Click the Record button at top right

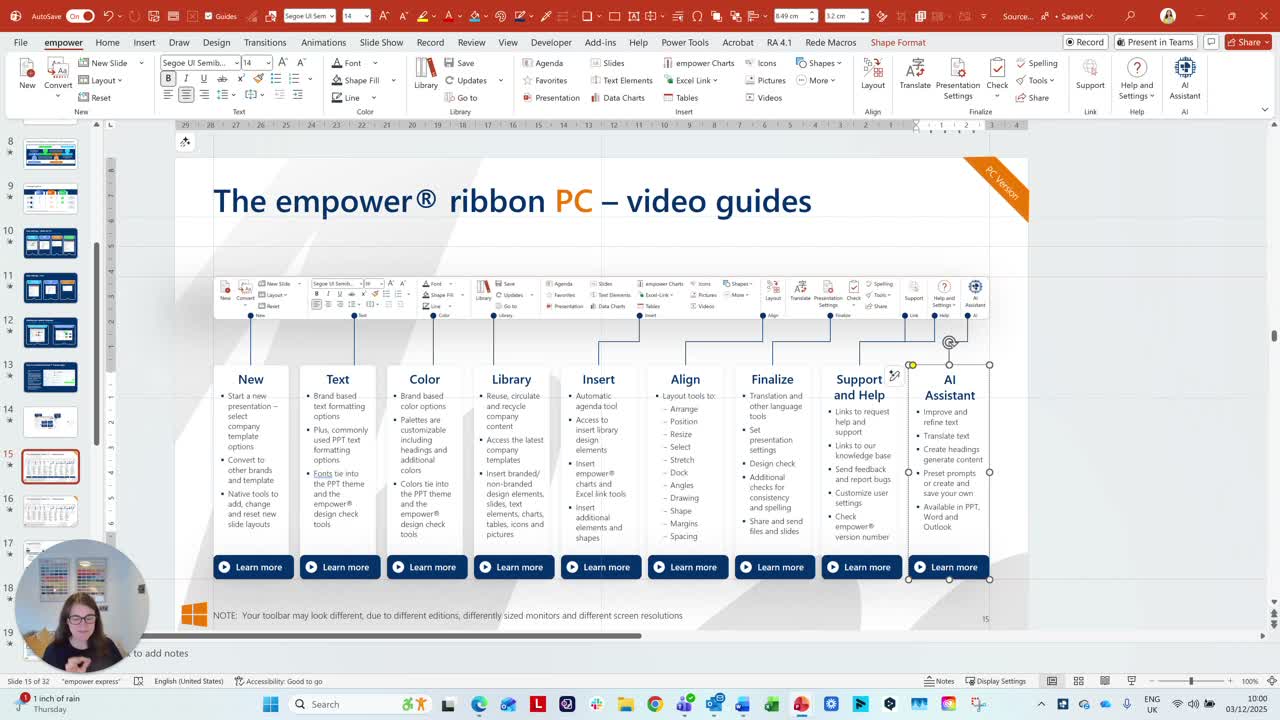coord(1085,42)
